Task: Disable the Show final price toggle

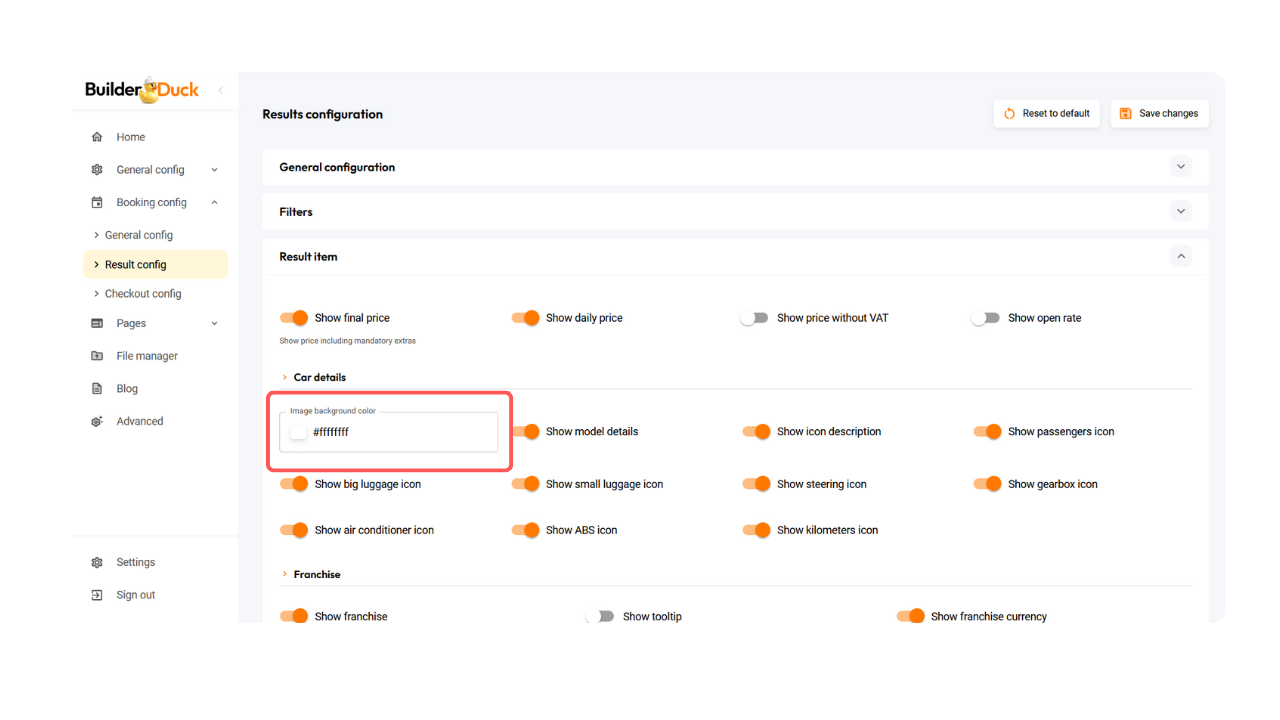Action: (294, 318)
